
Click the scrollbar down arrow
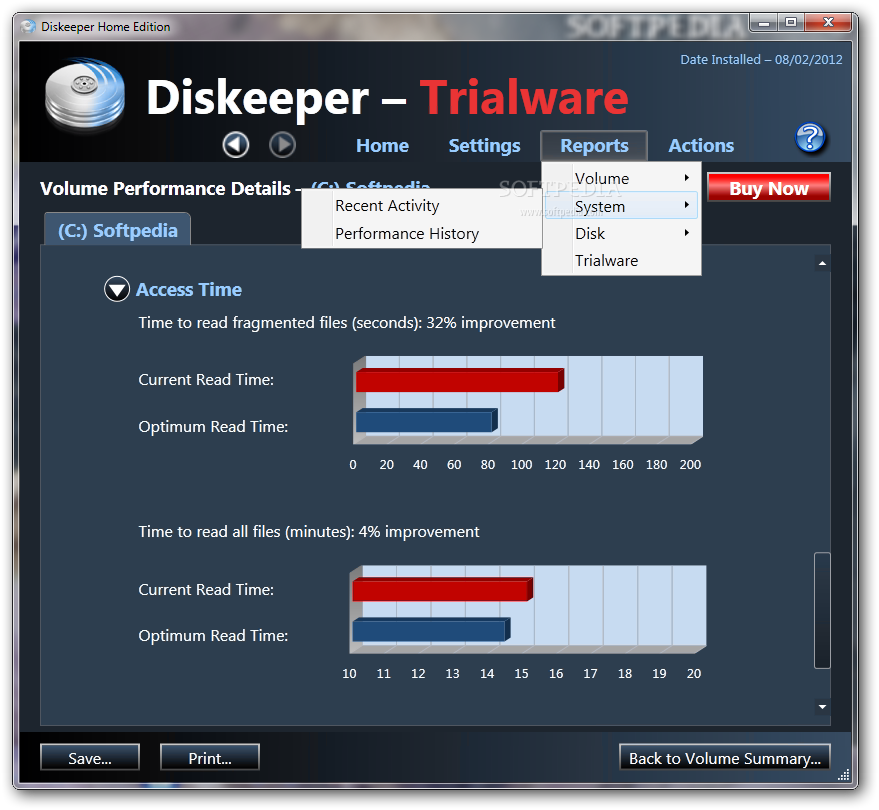pos(822,707)
